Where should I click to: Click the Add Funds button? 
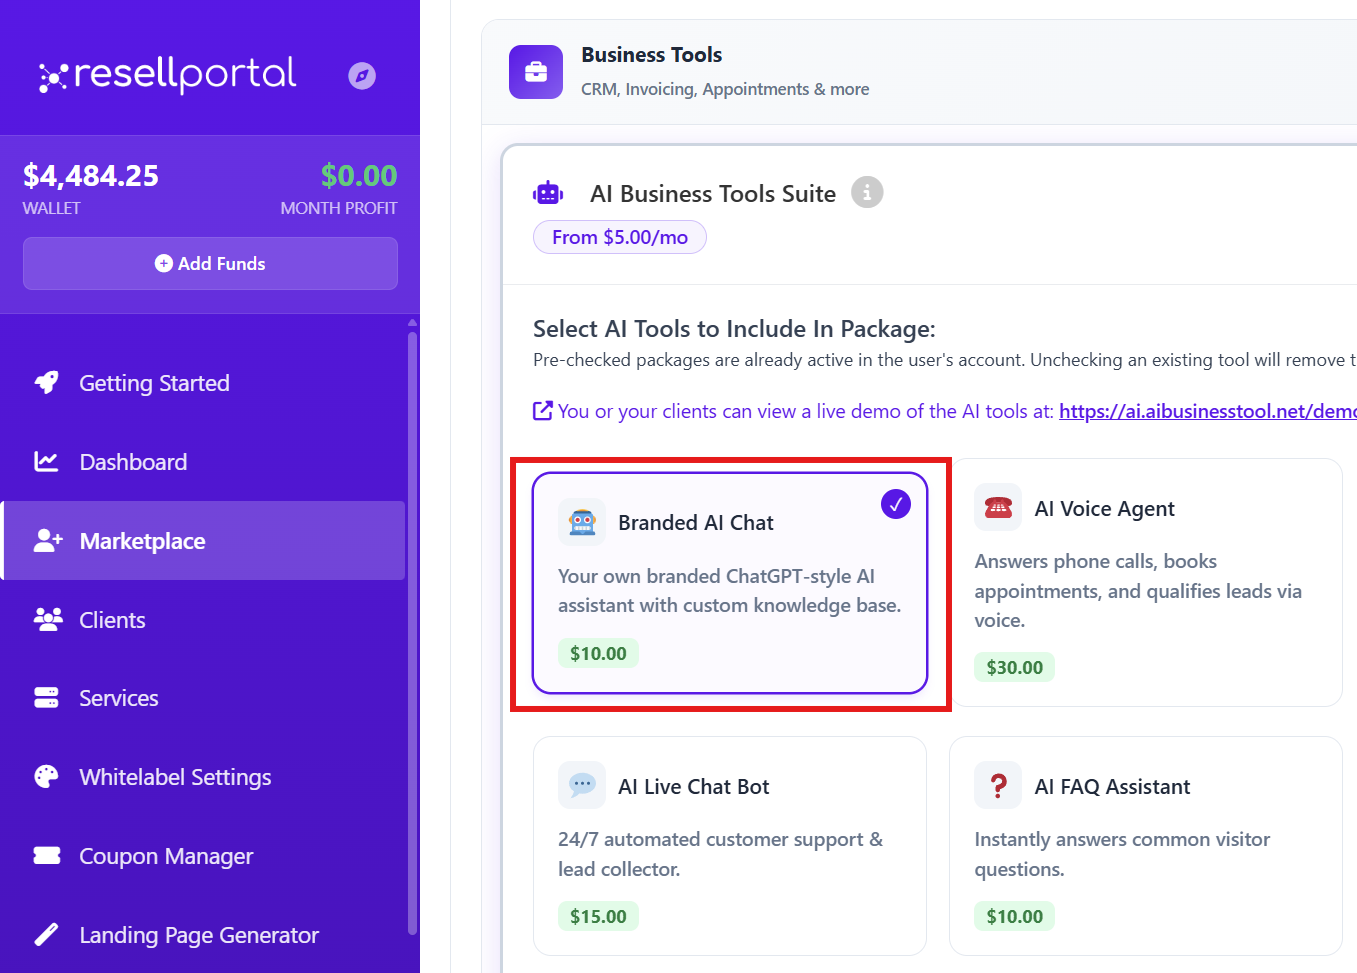click(210, 263)
